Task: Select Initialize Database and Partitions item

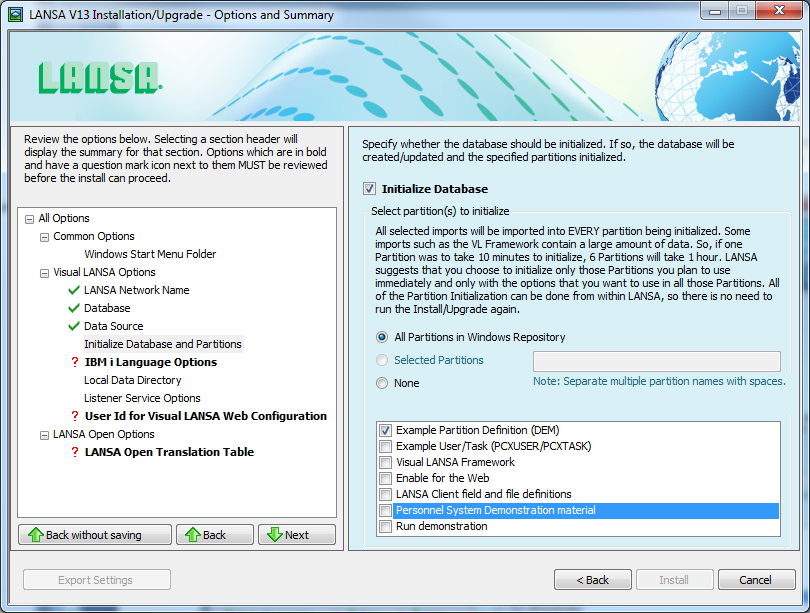Action: (x=163, y=344)
